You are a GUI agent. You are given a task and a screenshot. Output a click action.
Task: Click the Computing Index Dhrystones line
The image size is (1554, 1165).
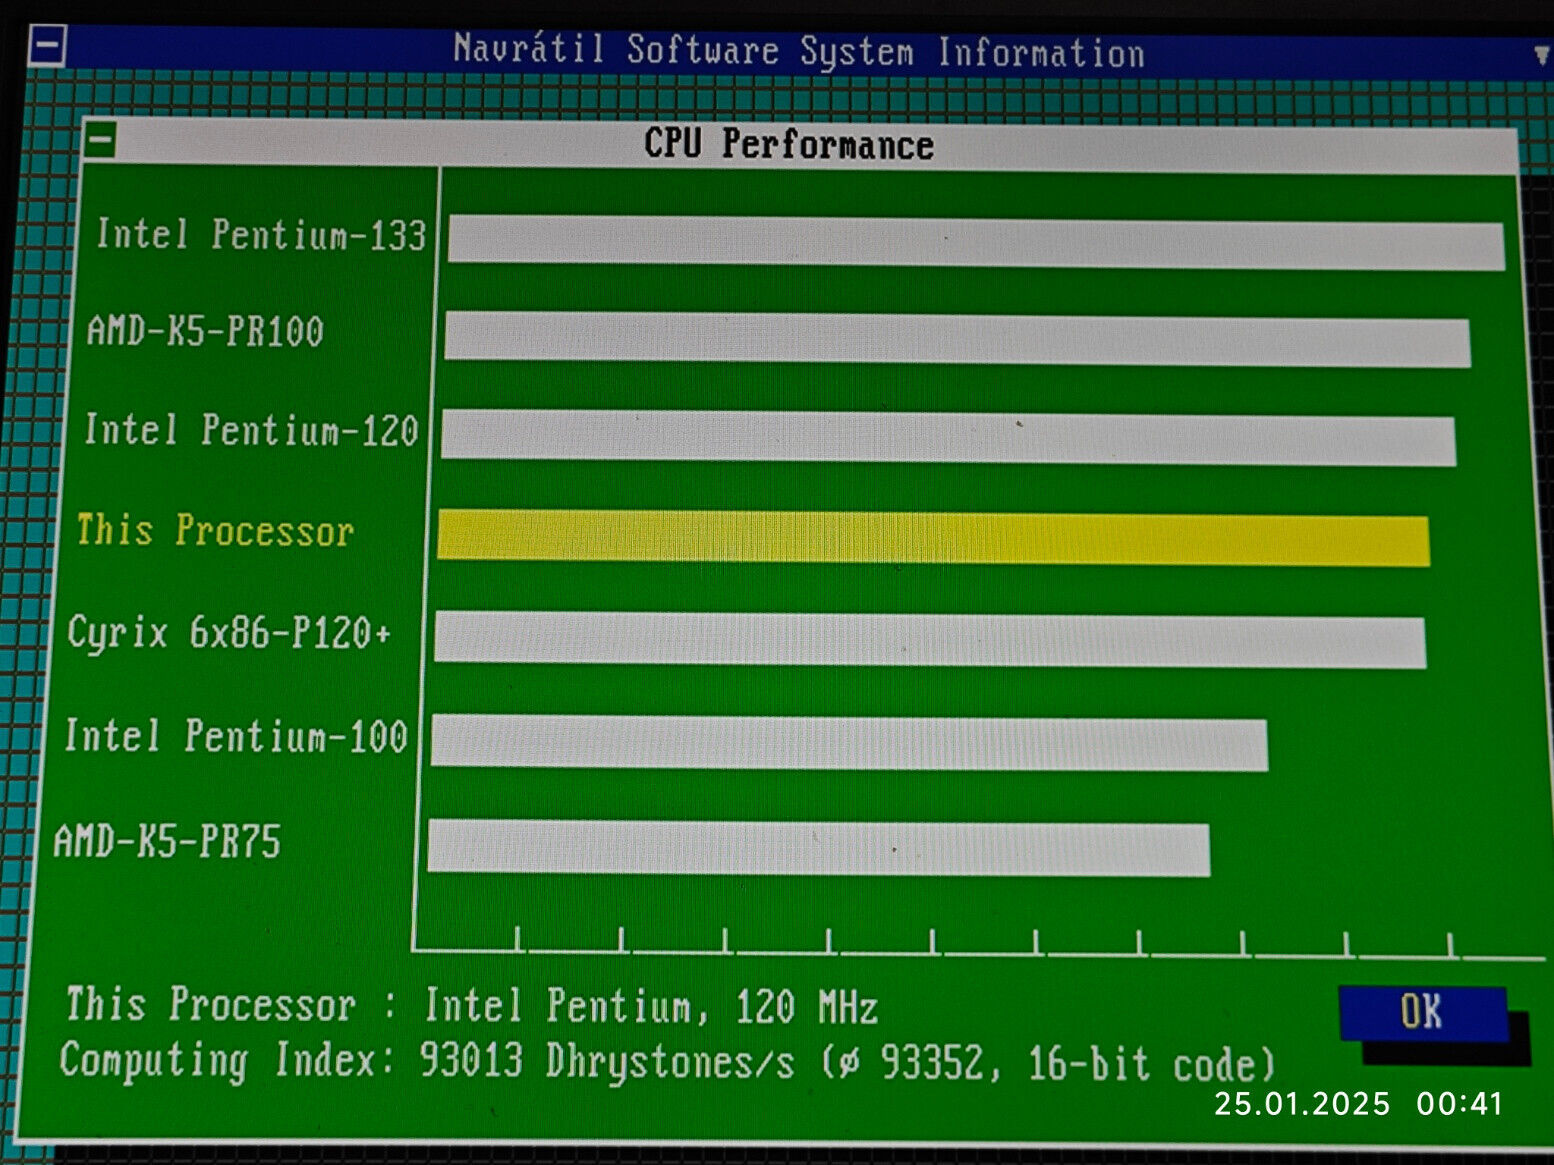click(668, 1062)
